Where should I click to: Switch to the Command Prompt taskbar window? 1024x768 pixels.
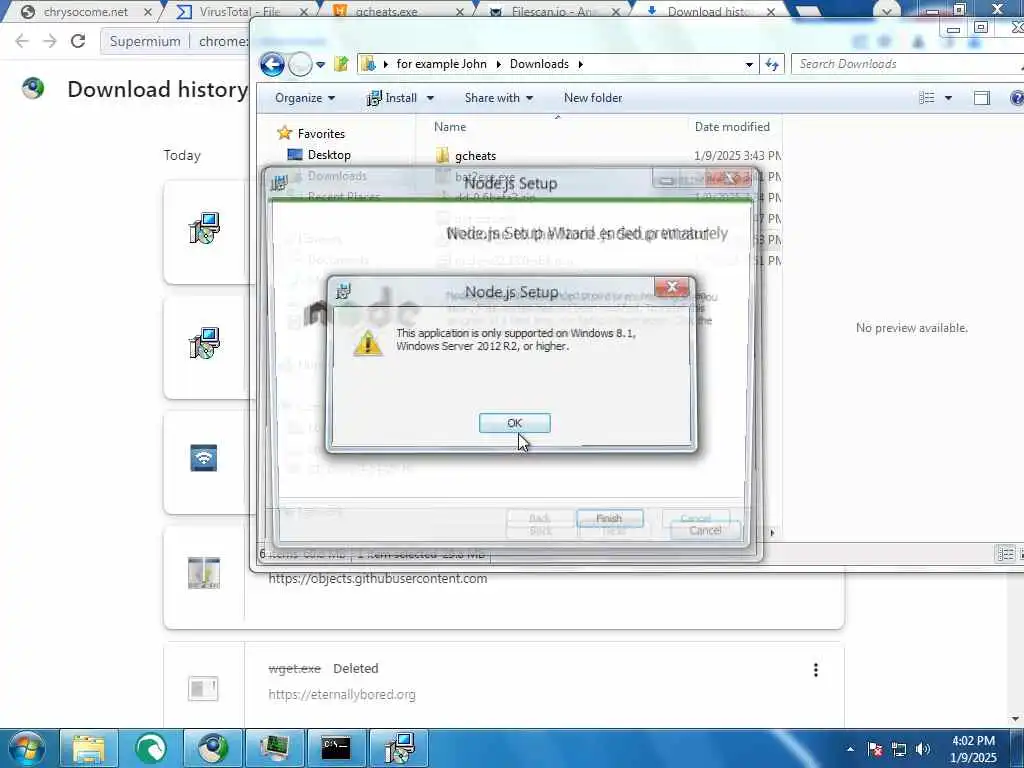(x=337, y=748)
